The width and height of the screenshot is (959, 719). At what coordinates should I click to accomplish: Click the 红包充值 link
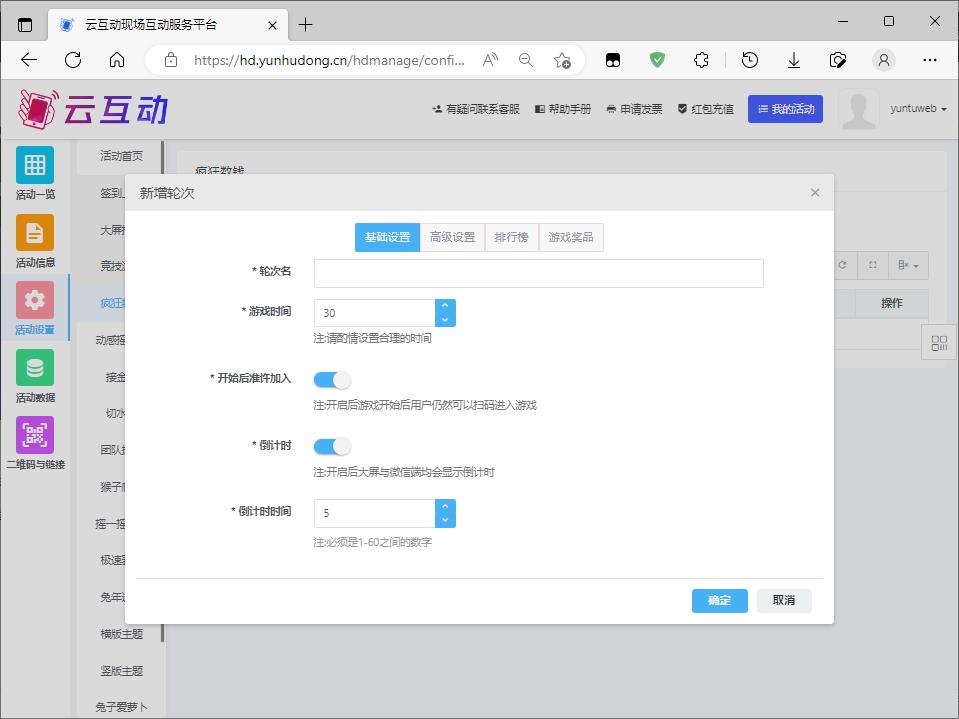click(x=706, y=109)
